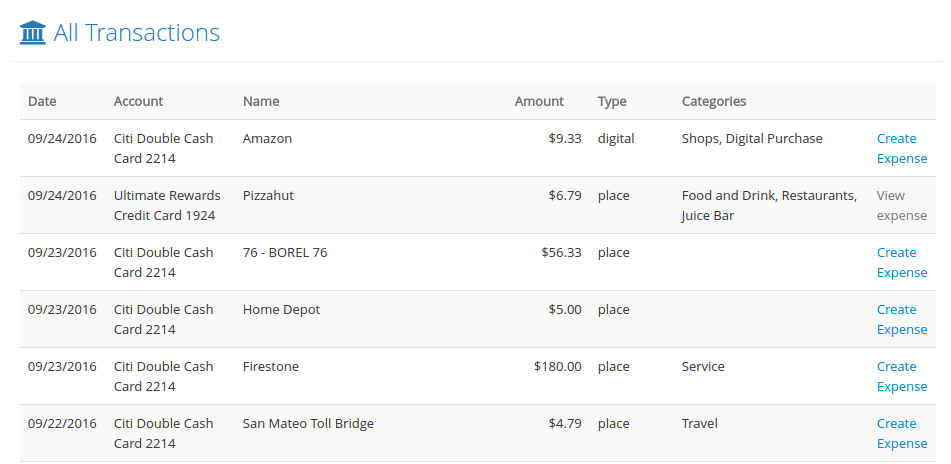Create Expense for 76 - BOREL 76
The width and height of the screenshot is (951, 464).
pos(902,263)
